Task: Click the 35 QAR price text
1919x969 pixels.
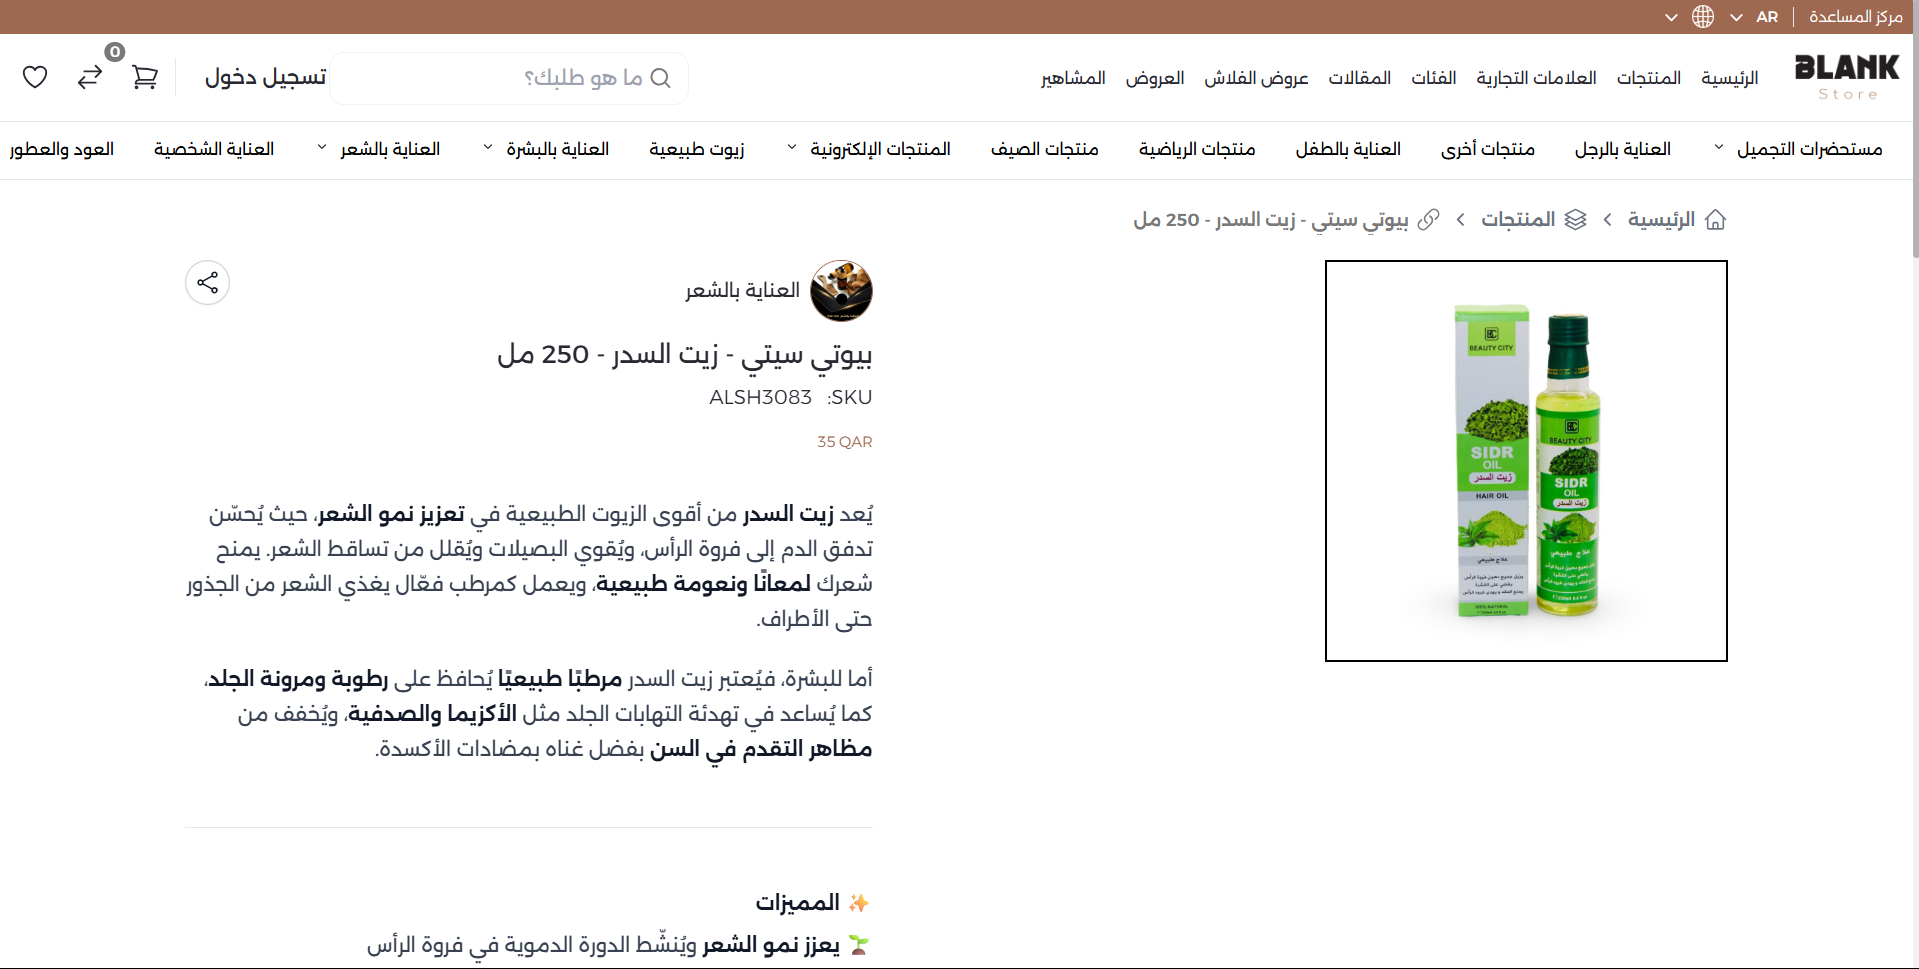Action: click(845, 442)
